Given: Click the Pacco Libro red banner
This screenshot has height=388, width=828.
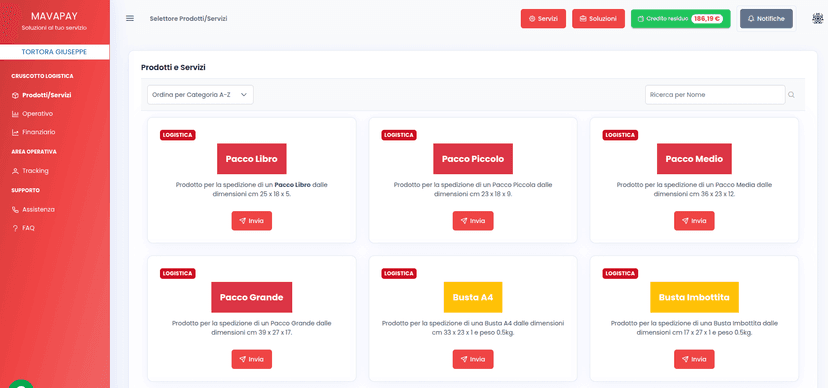Looking at the screenshot, I should tap(252, 159).
